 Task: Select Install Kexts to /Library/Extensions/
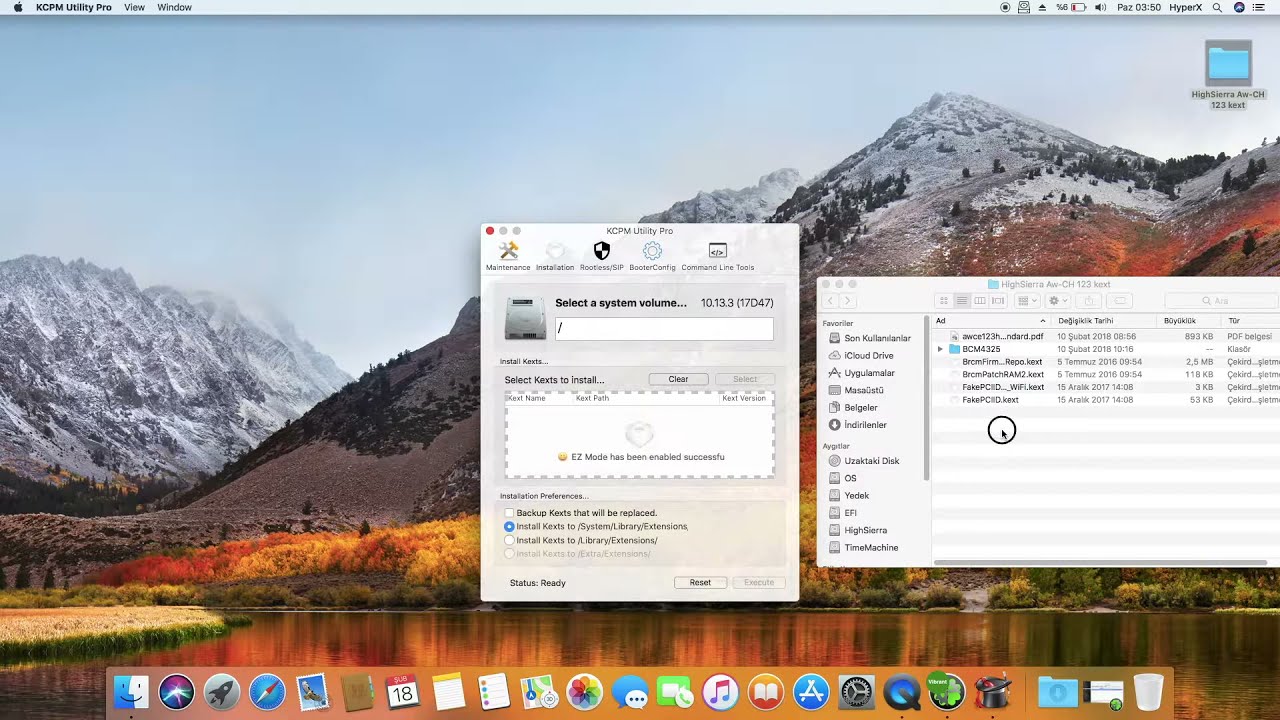point(509,540)
